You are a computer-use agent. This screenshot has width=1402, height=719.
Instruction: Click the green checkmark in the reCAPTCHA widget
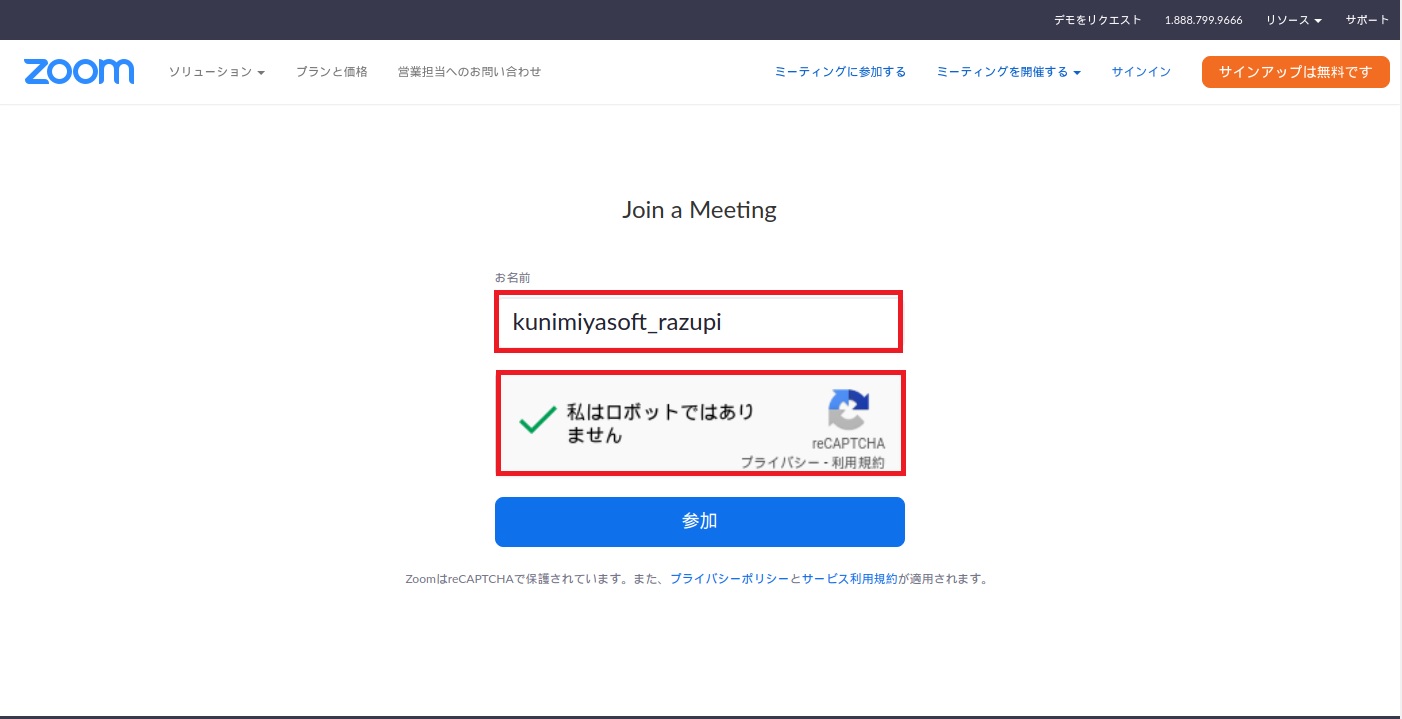click(x=534, y=419)
